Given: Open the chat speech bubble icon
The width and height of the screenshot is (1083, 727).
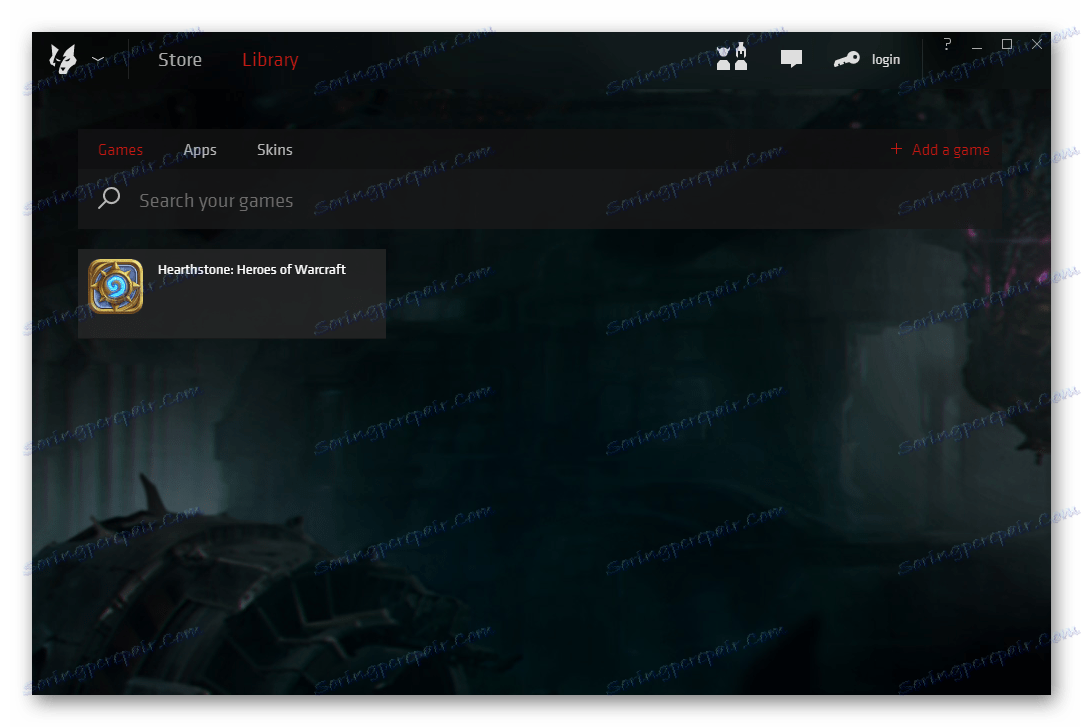Looking at the screenshot, I should pyautogui.click(x=792, y=59).
